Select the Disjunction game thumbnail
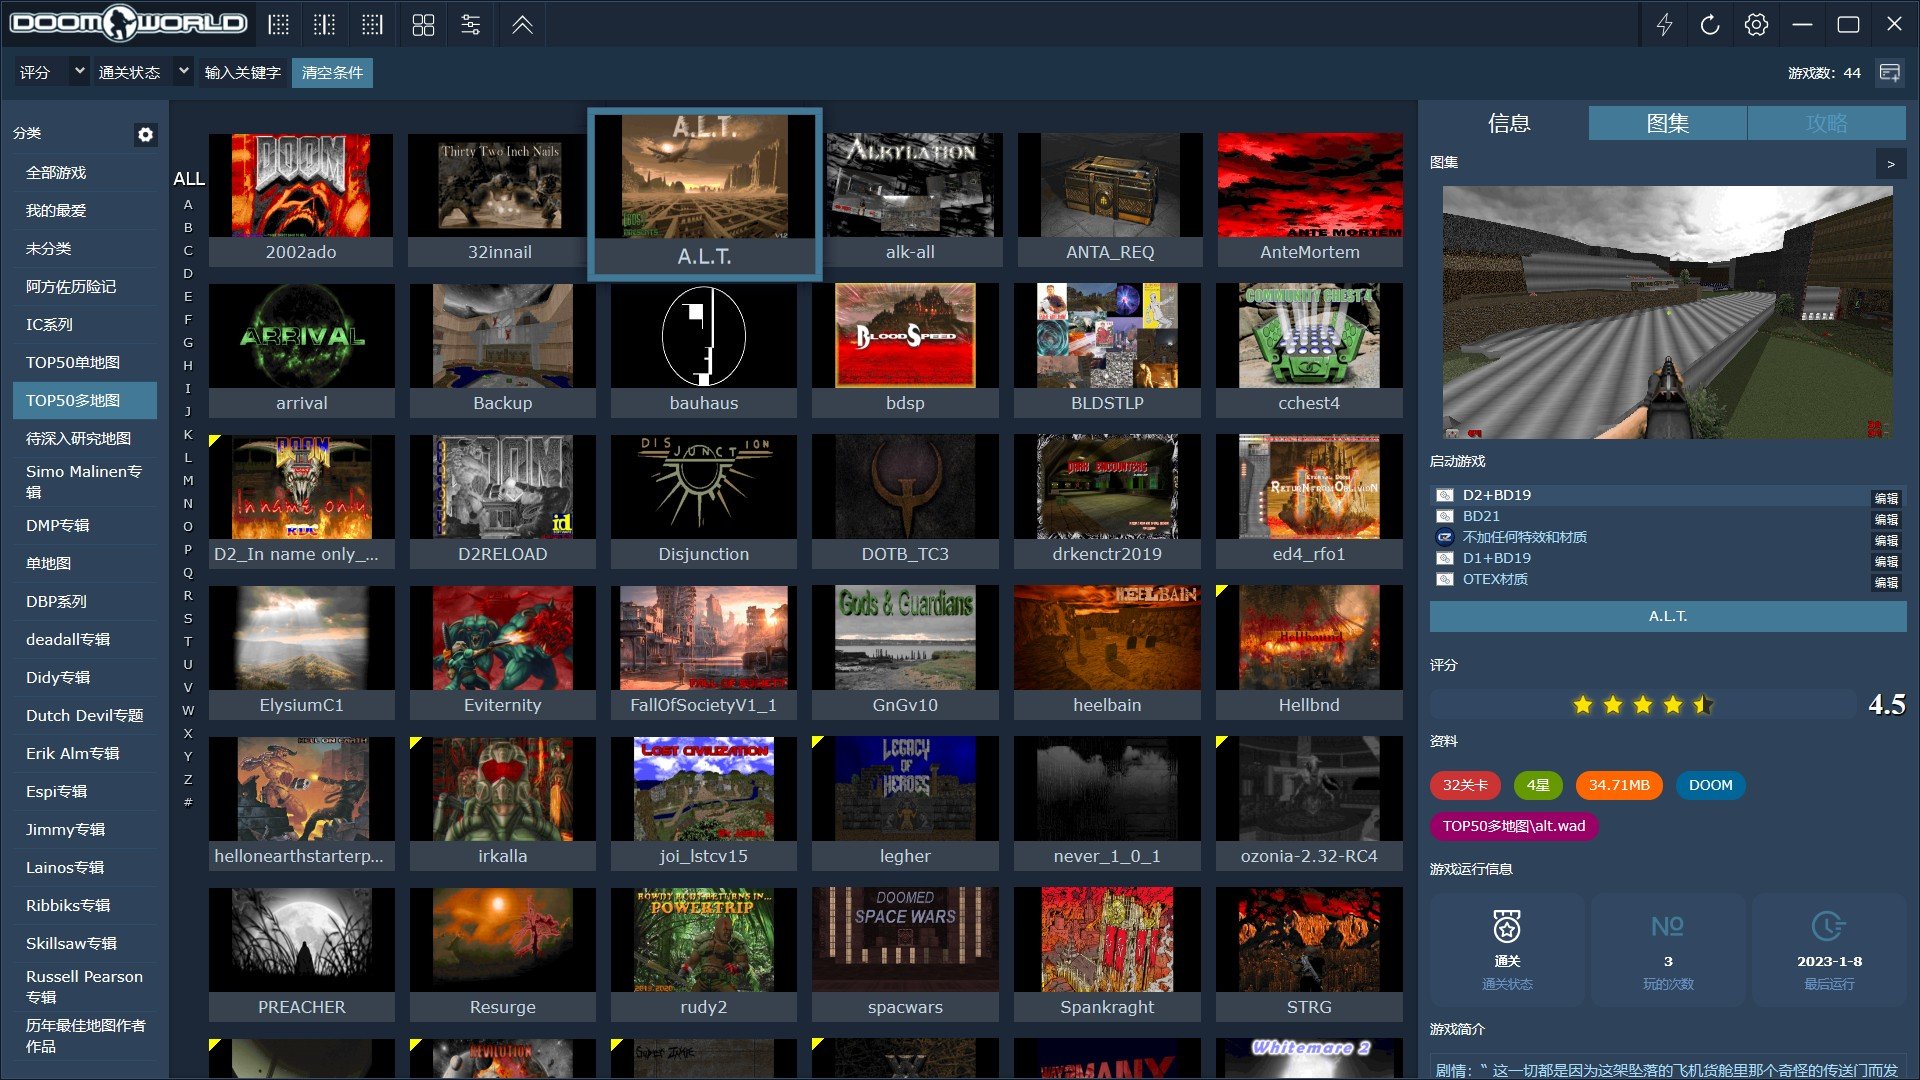Image resolution: width=1920 pixels, height=1080 pixels. [704, 501]
